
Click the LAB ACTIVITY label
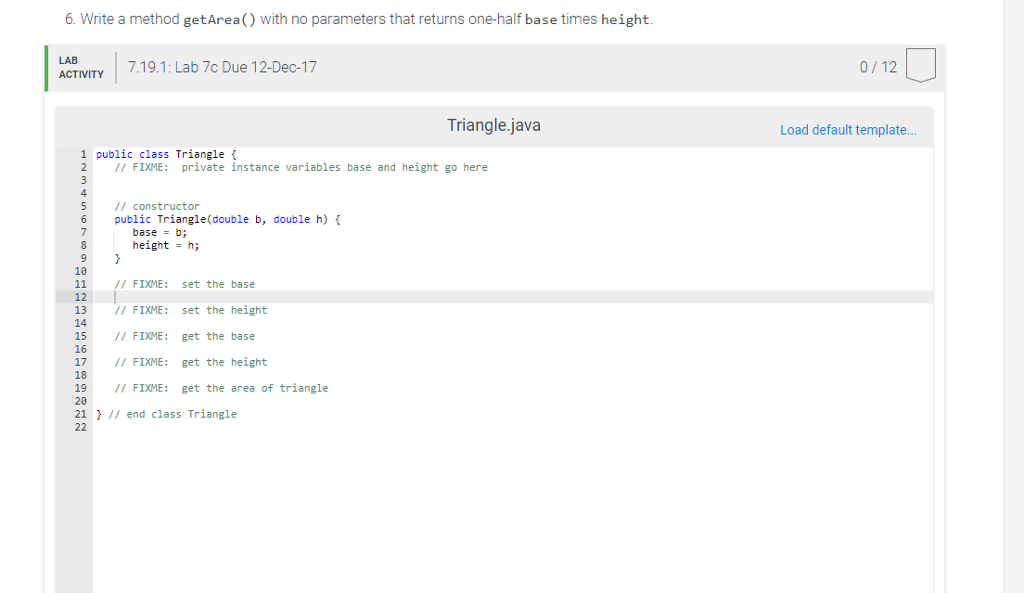tap(81, 67)
